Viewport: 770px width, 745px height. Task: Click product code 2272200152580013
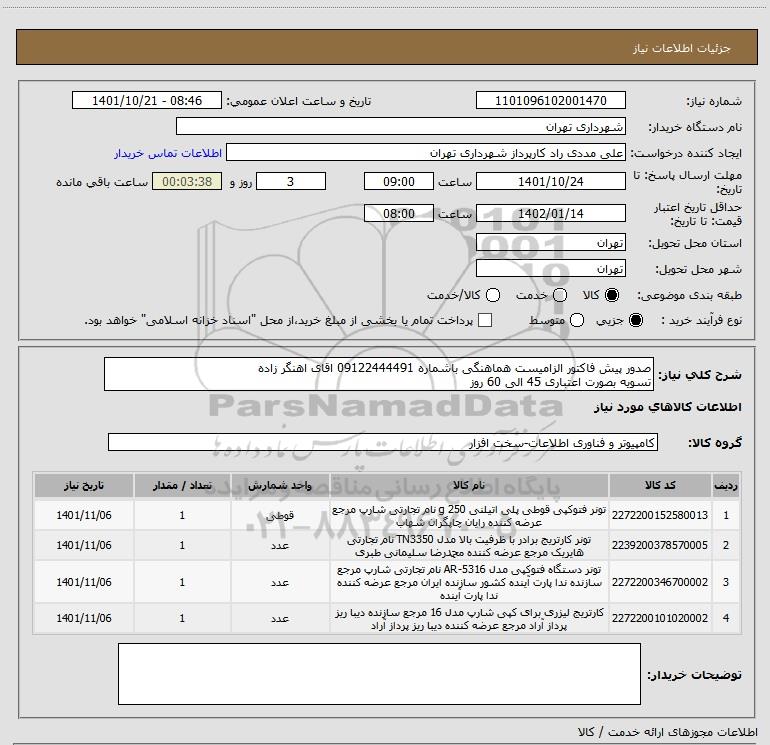tap(660, 515)
